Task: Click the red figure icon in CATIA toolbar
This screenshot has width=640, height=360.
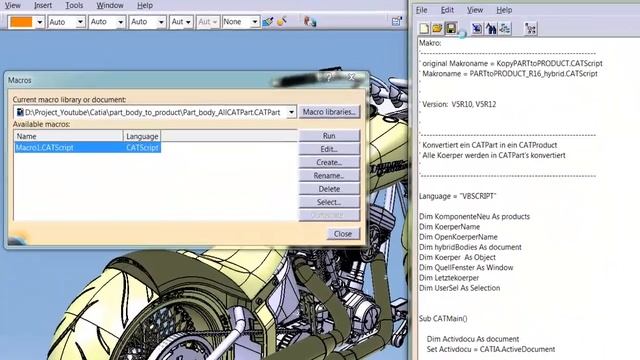Action: point(310,21)
